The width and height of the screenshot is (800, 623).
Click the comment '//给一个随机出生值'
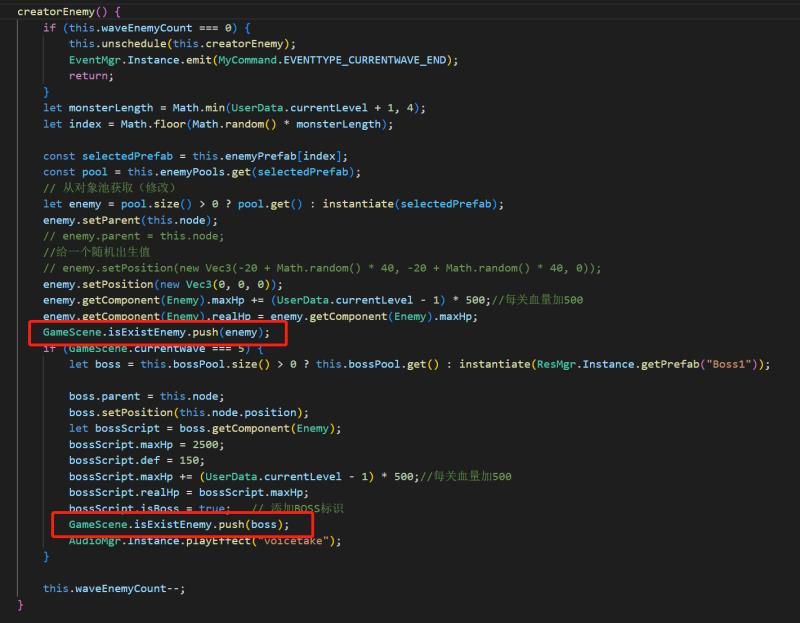96,252
